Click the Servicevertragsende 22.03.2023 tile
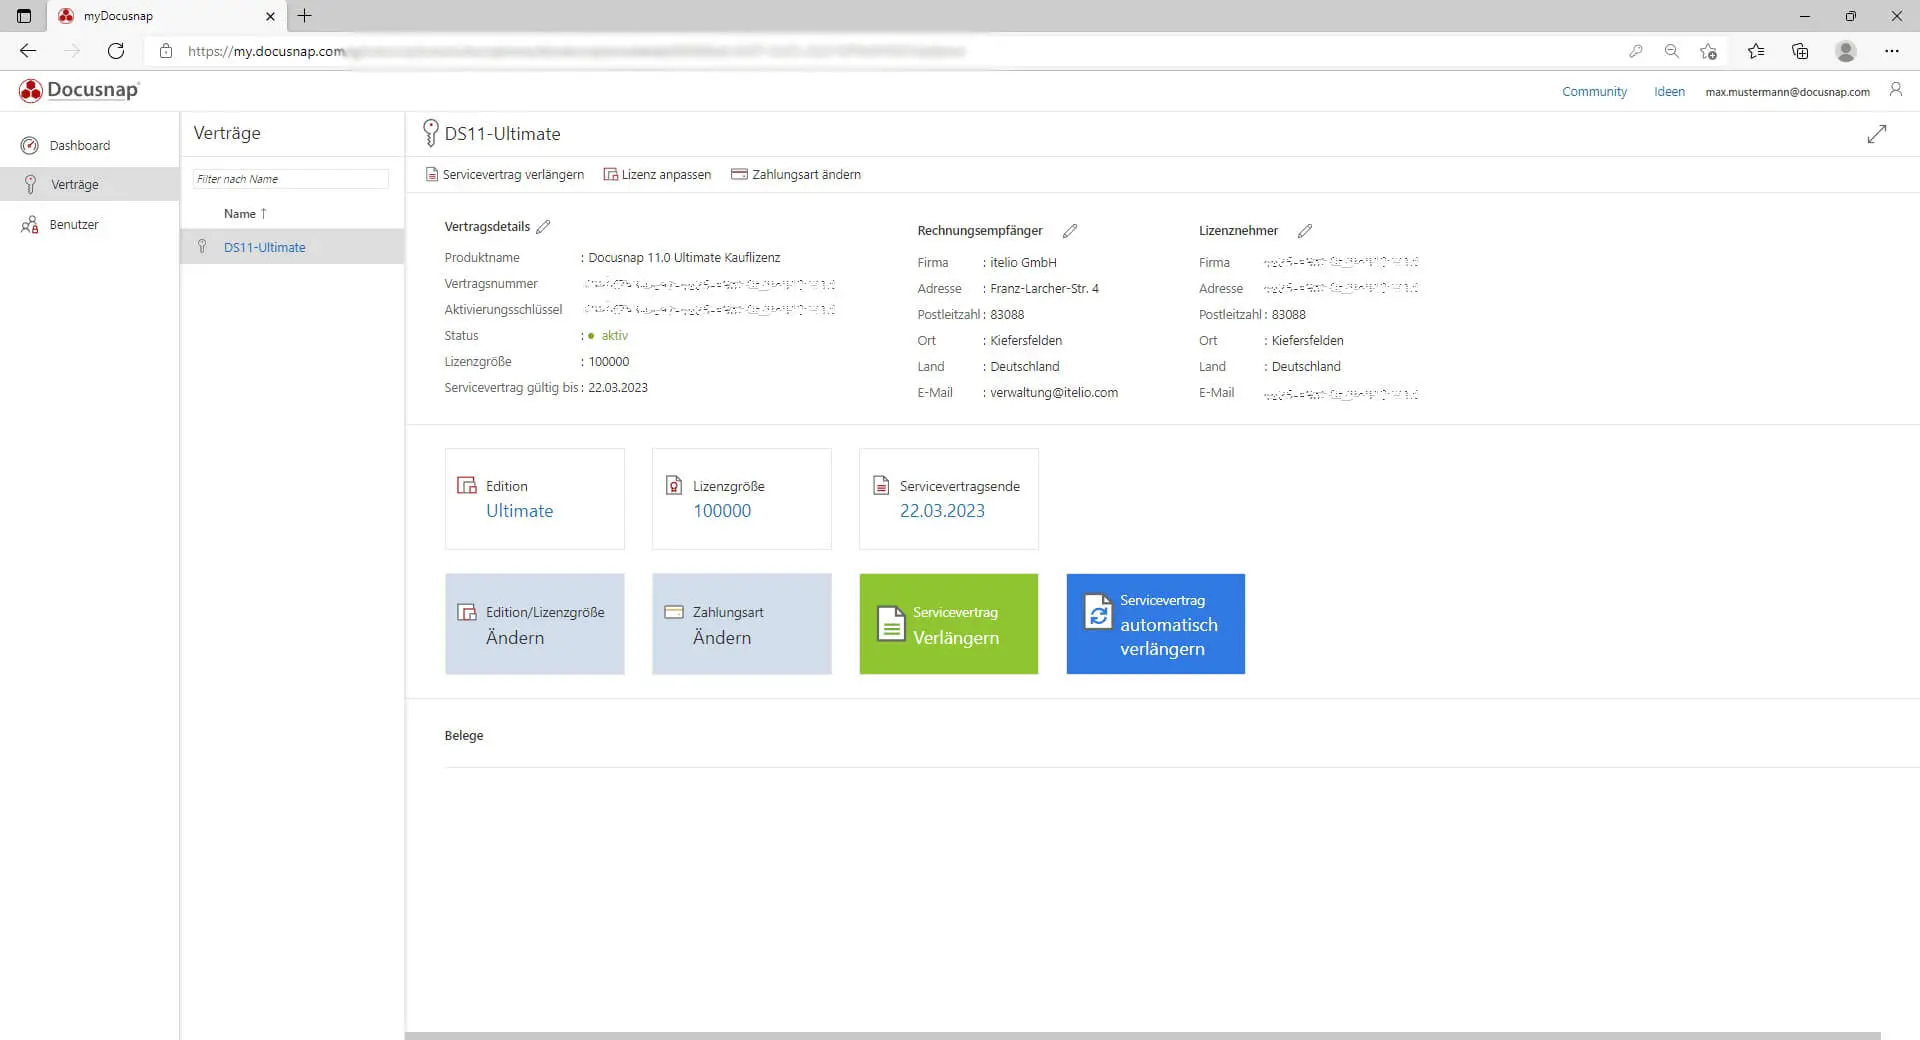This screenshot has height=1040, width=1920. click(x=949, y=499)
